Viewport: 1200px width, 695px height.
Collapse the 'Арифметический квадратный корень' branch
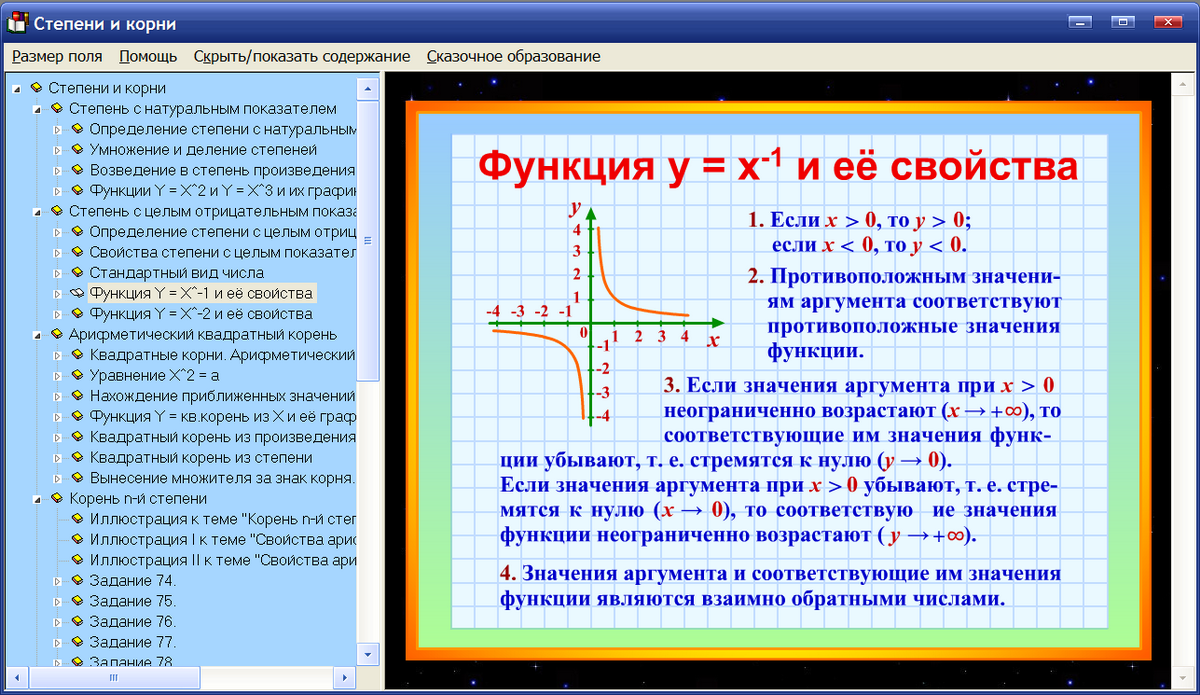tap(37, 335)
